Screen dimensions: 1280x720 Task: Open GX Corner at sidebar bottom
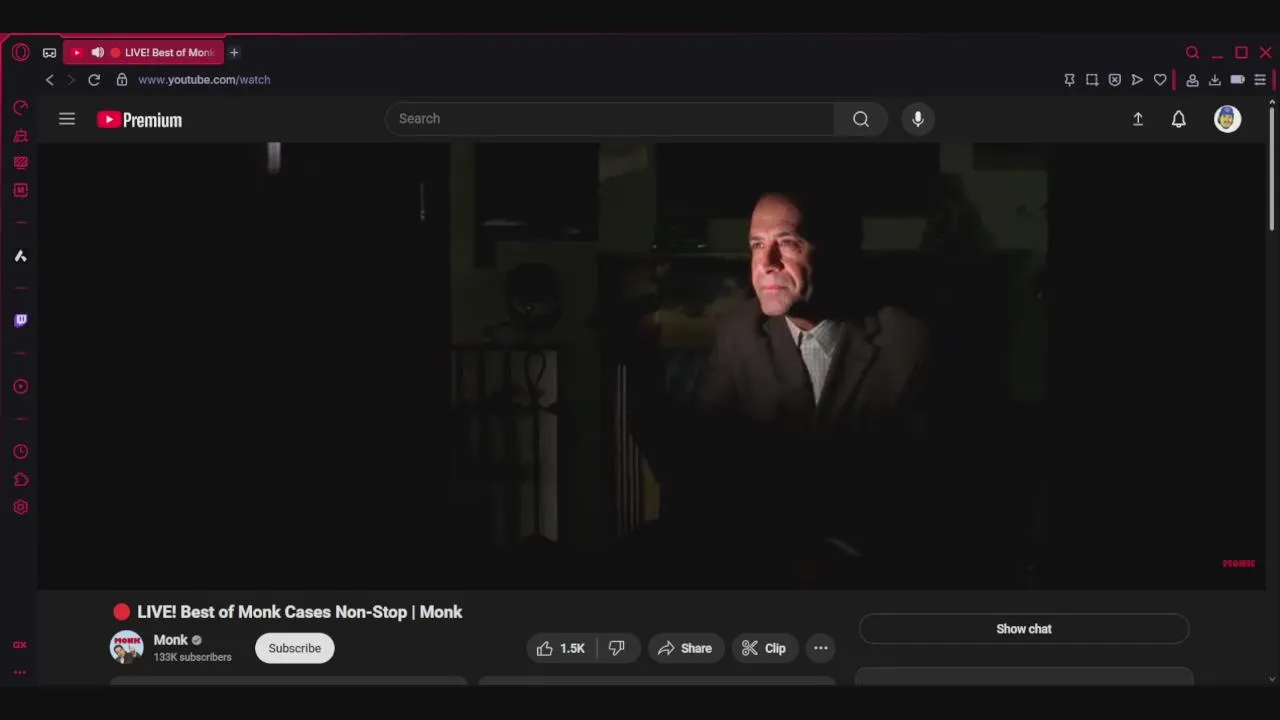(x=19, y=645)
